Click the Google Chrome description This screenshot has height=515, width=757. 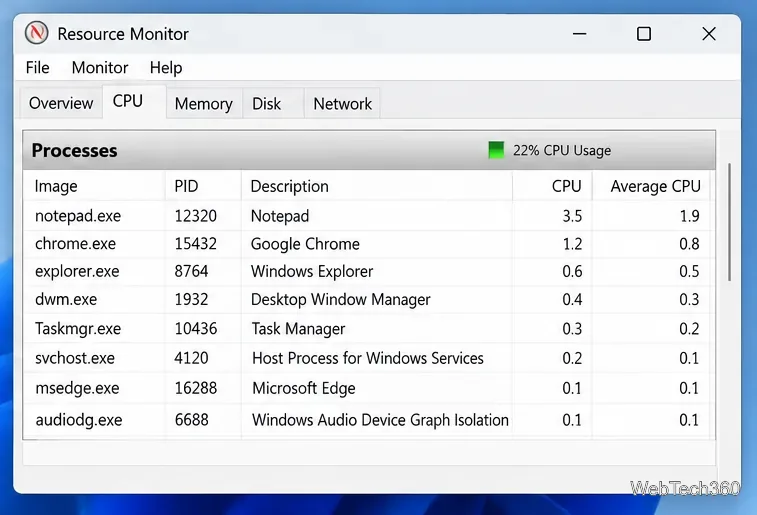click(305, 244)
